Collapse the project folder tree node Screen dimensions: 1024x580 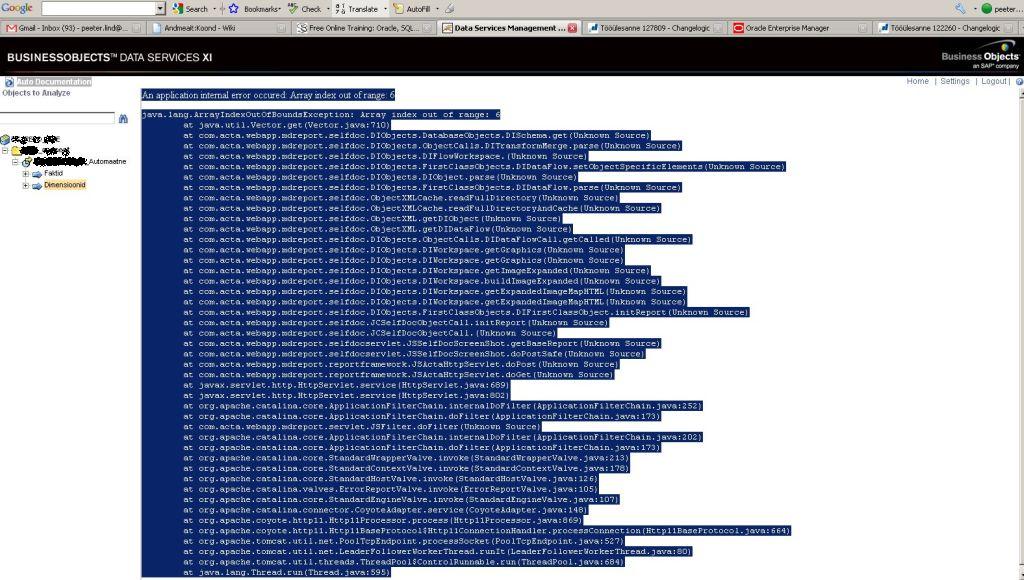tap(5, 151)
